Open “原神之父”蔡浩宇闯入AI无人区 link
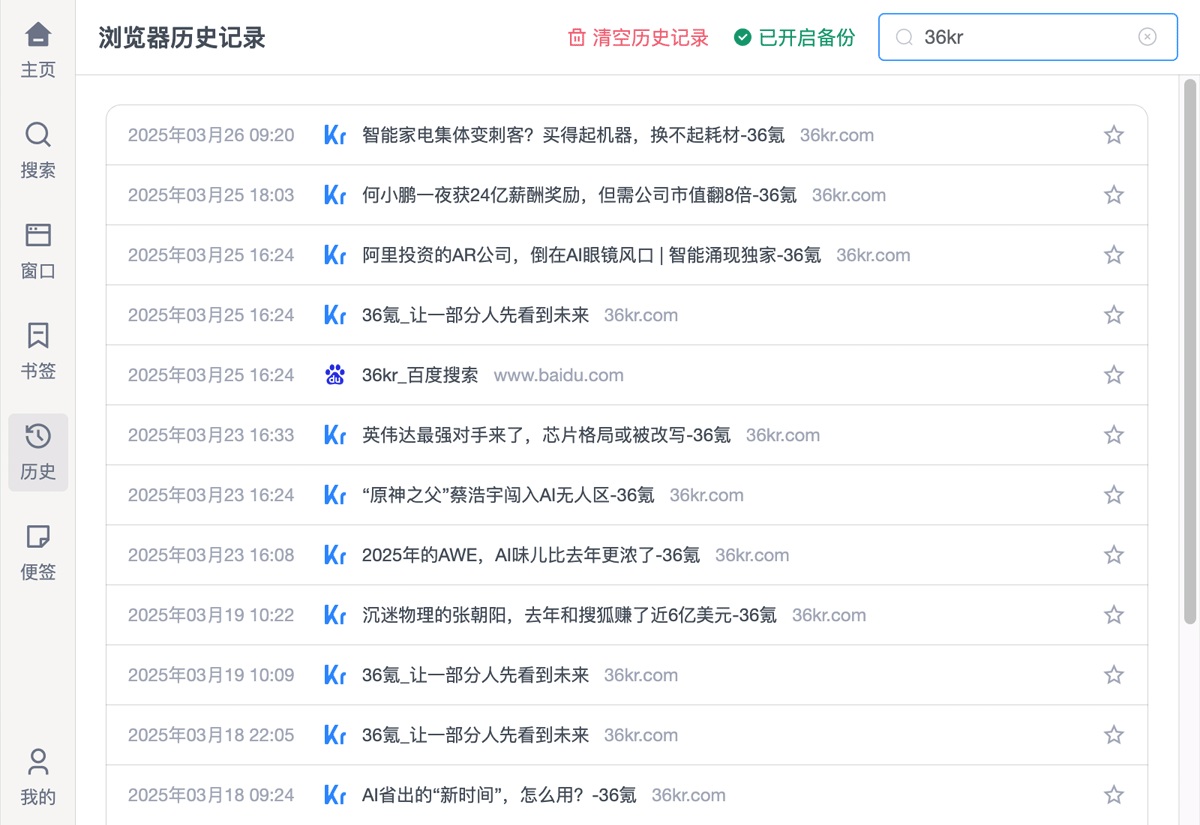Image resolution: width=1200 pixels, height=825 pixels. click(508, 495)
